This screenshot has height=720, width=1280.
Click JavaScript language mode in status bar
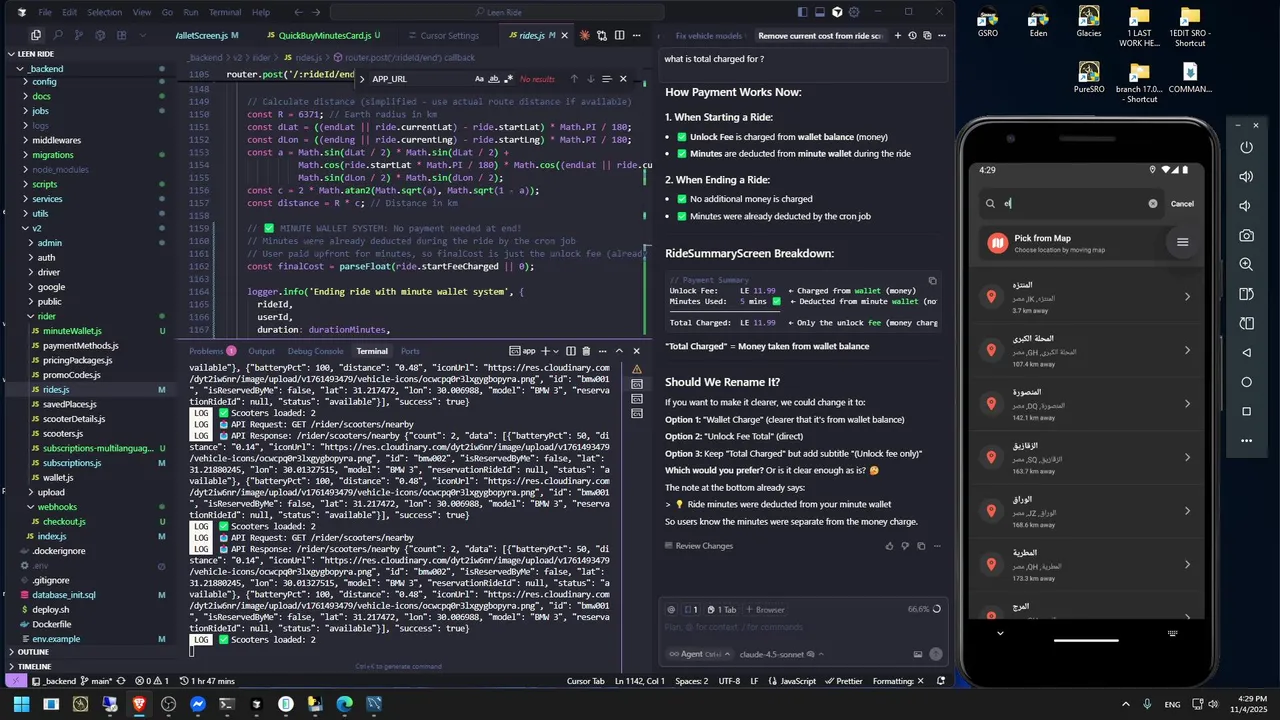[792, 681]
